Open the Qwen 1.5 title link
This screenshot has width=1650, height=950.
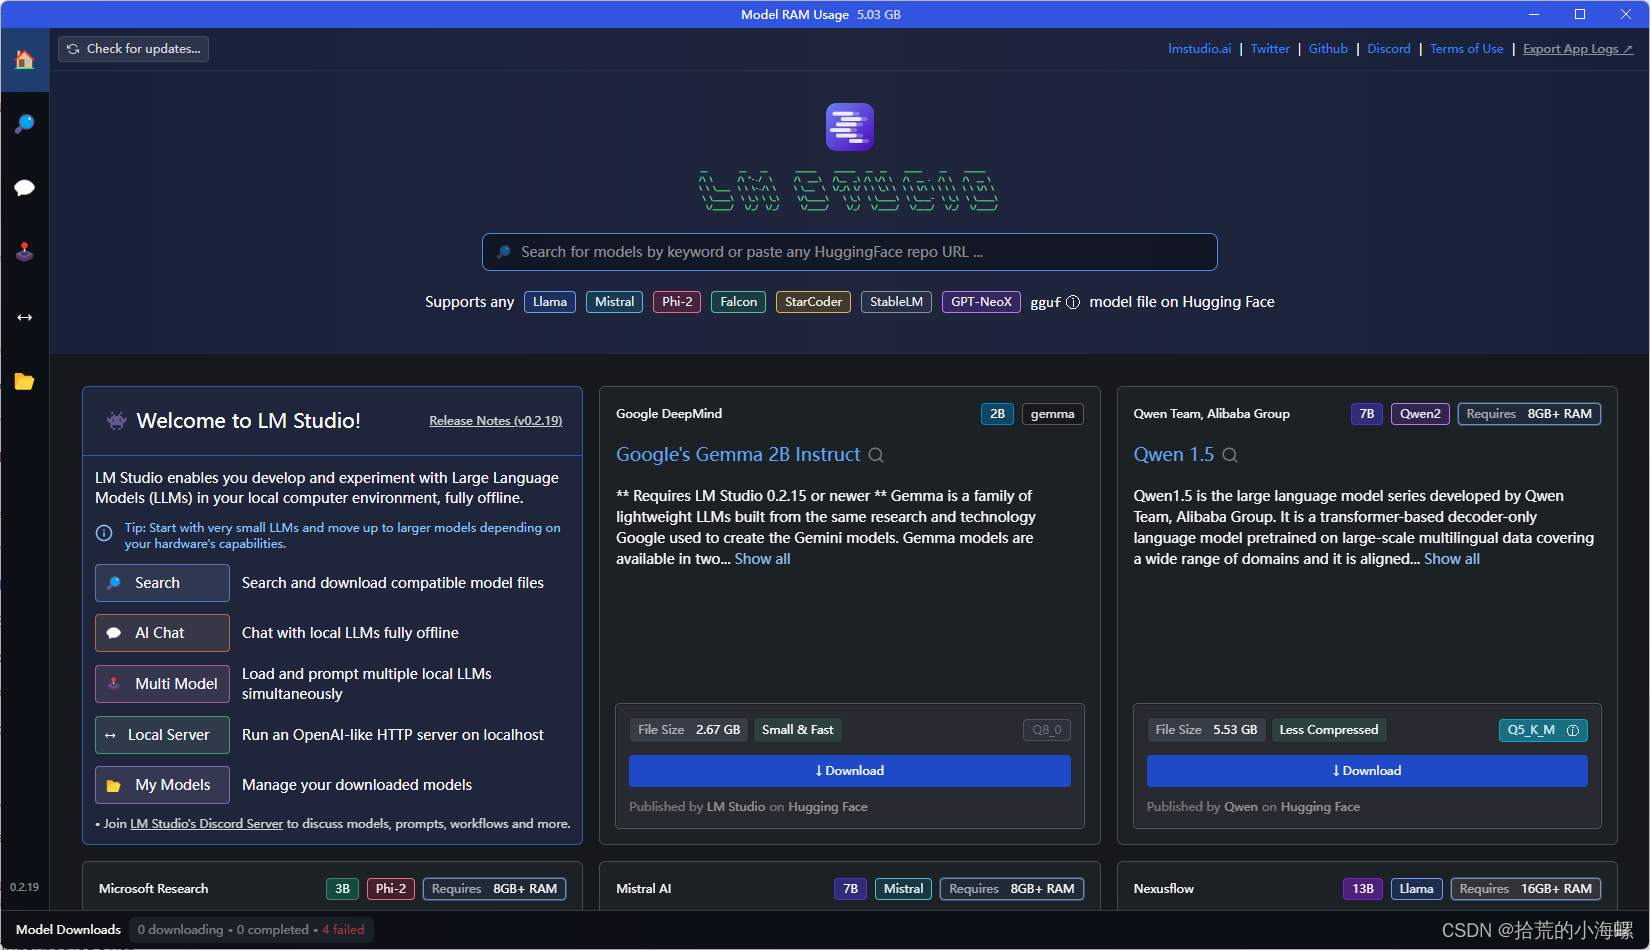(x=1174, y=455)
